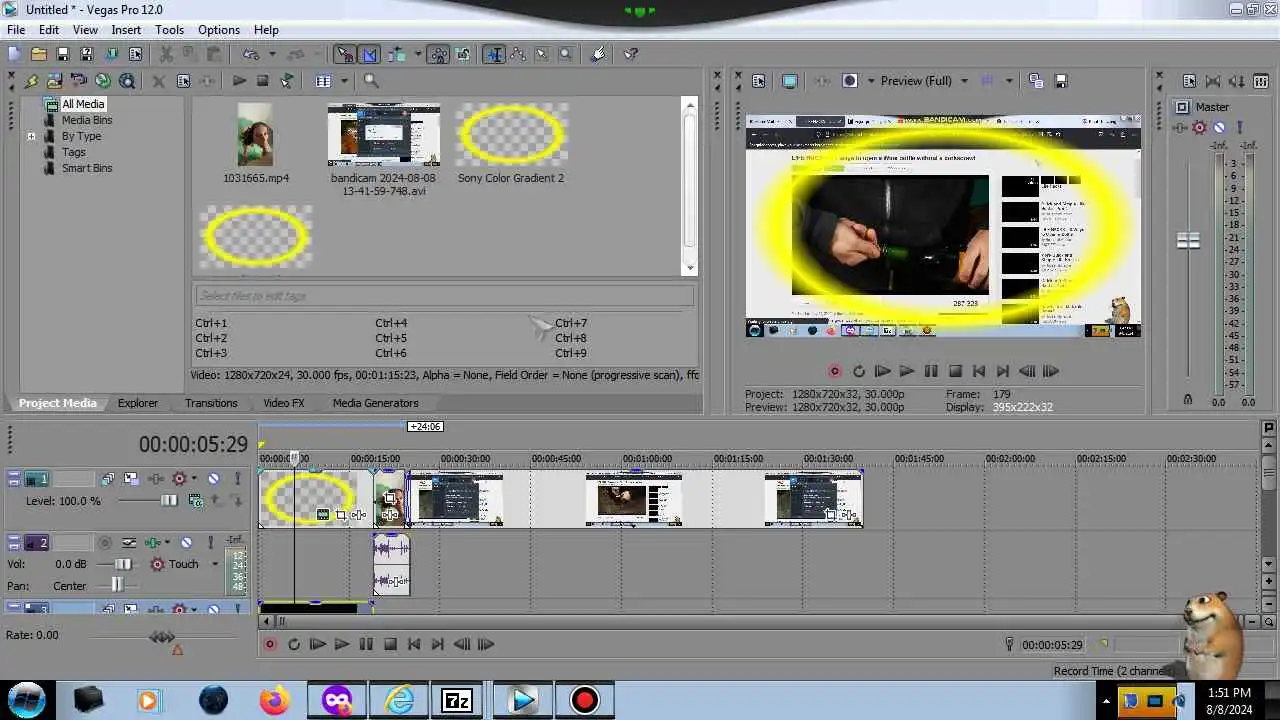Image resolution: width=1280 pixels, height=720 pixels.
Task: Open Auto Ripple mode dropdown arrow
Action: coord(417,54)
